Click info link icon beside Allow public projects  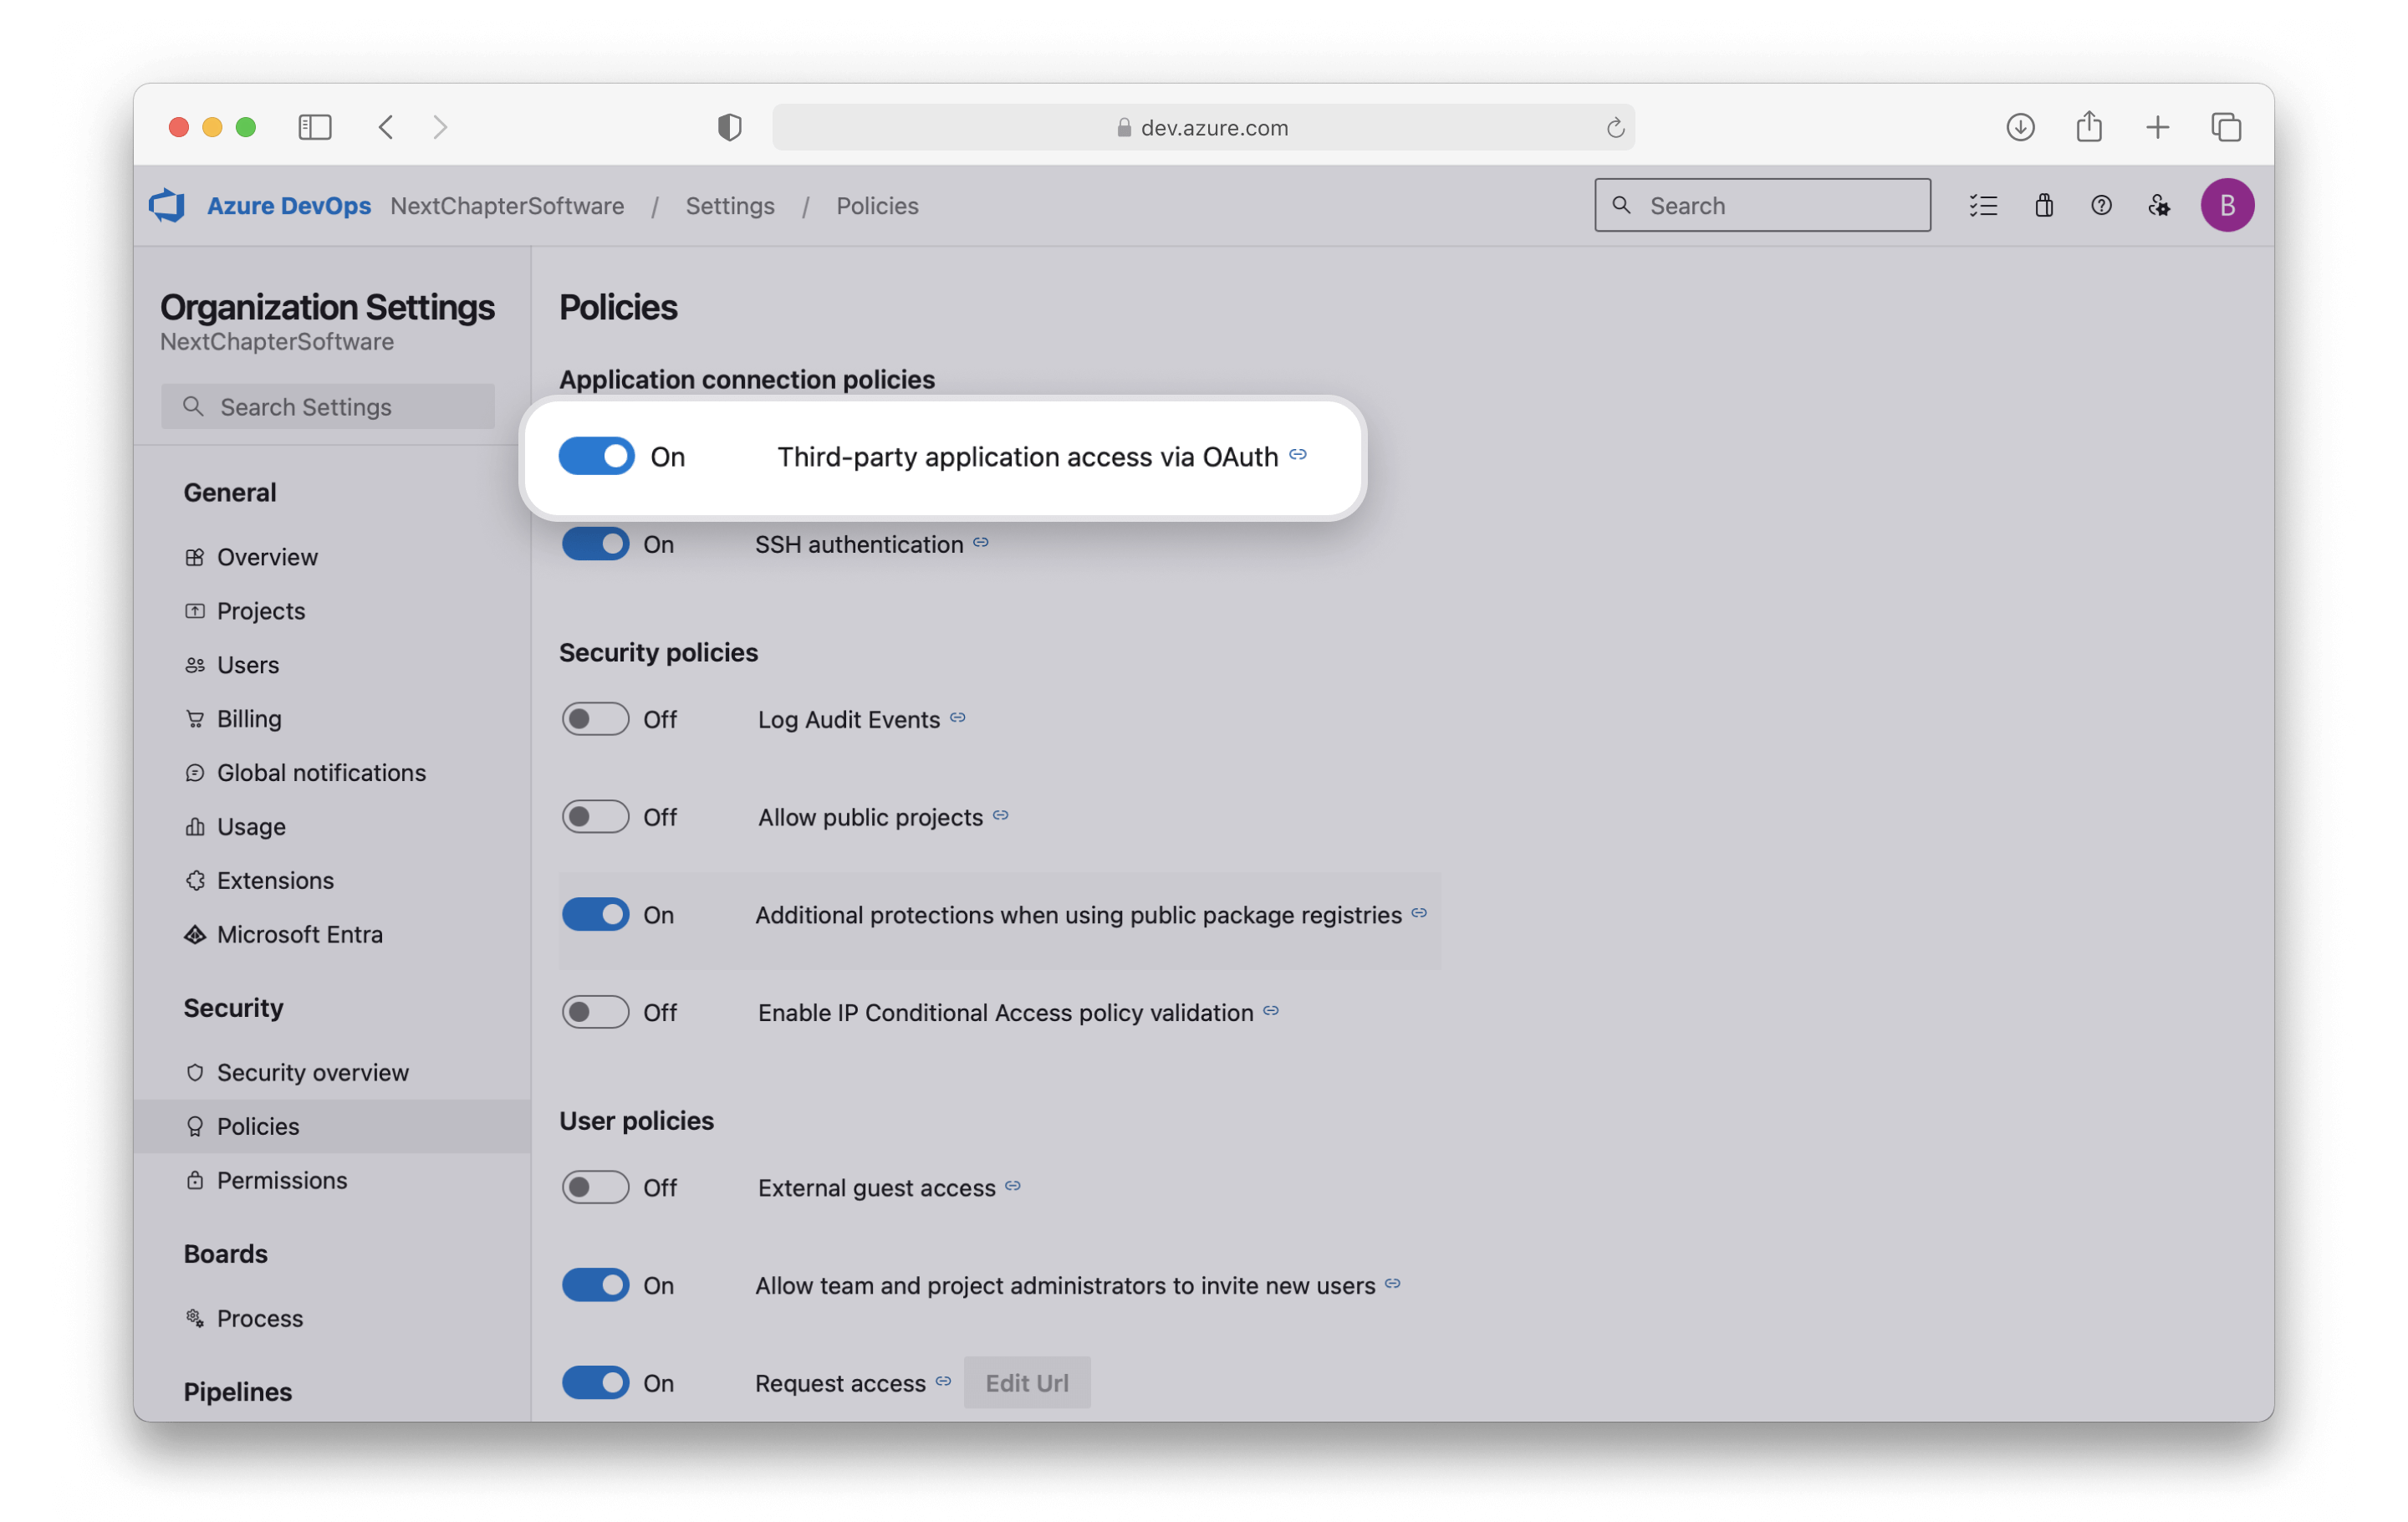[1000, 815]
